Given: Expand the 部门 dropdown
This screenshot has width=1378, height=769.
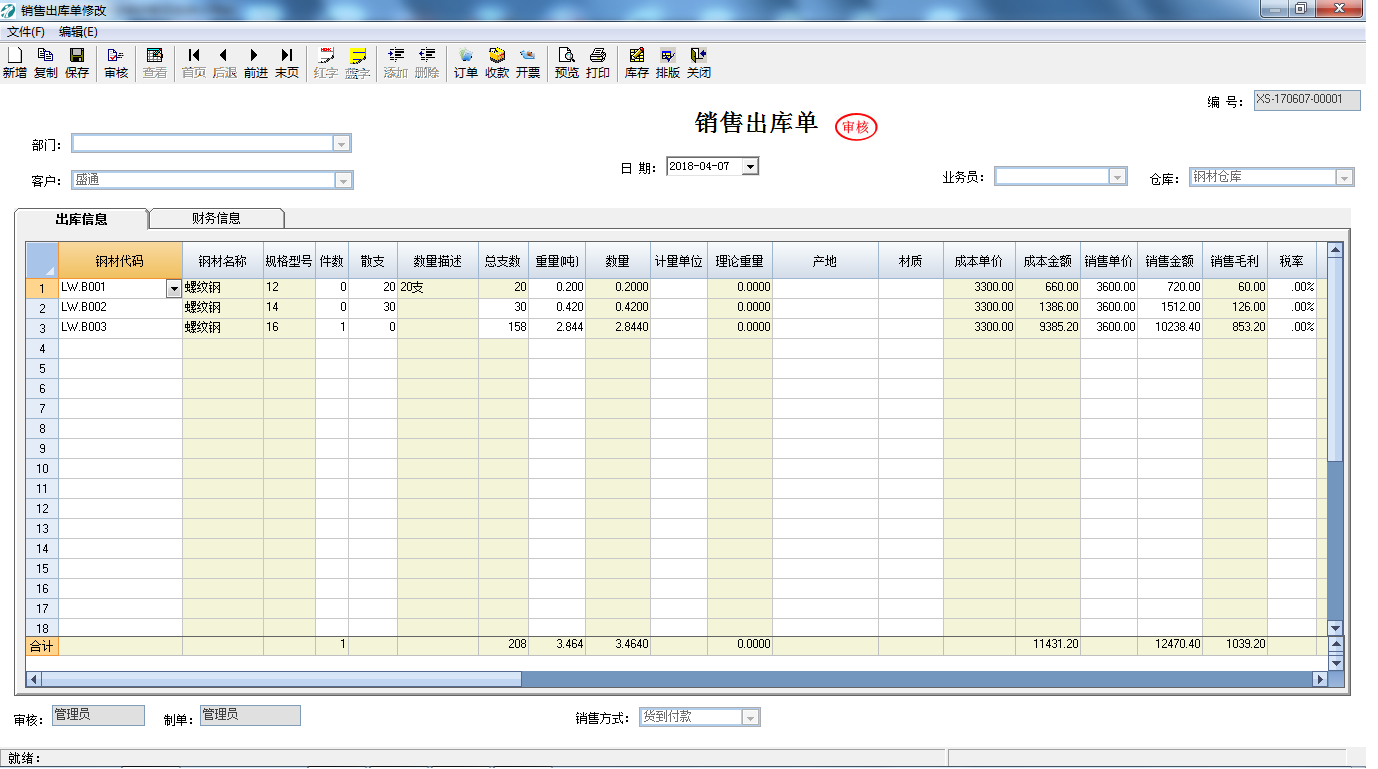Looking at the screenshot, I should point(342,144).
